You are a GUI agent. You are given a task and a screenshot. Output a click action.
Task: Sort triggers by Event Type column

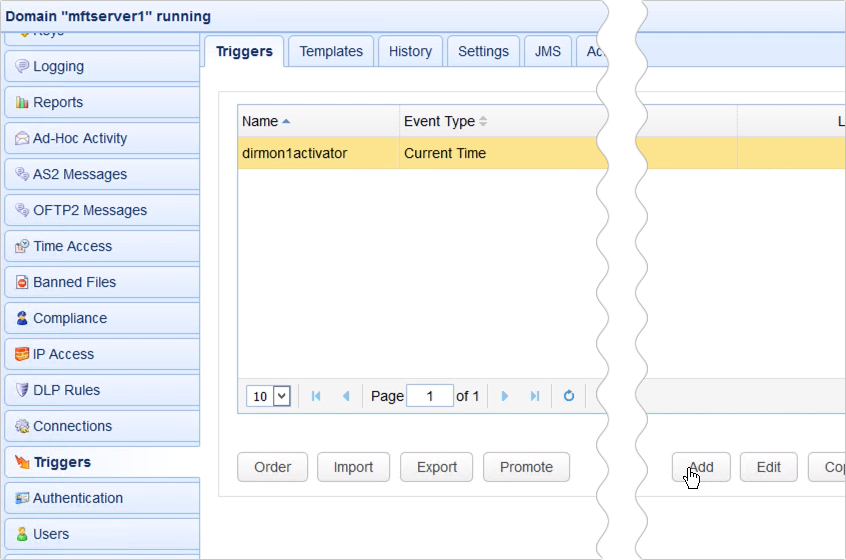point(440,122)
